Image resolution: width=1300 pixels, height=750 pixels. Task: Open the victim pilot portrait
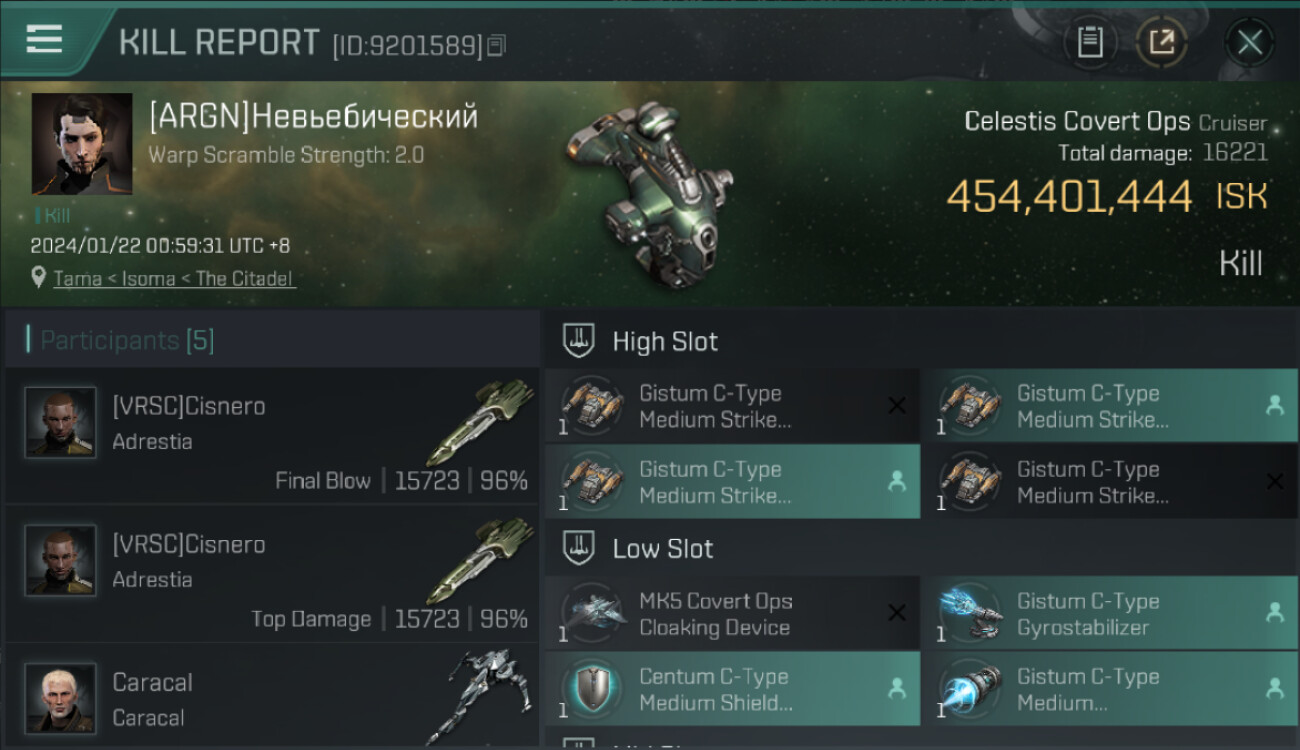coord(82,144)
